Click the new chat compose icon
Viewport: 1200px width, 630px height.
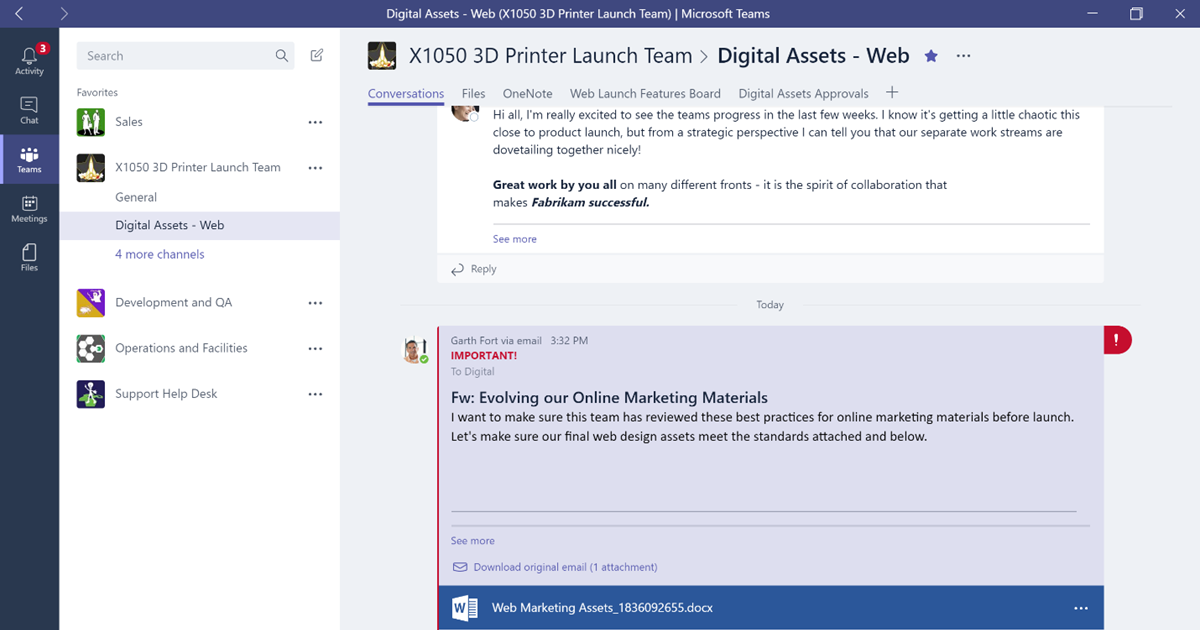coord(317,56)
